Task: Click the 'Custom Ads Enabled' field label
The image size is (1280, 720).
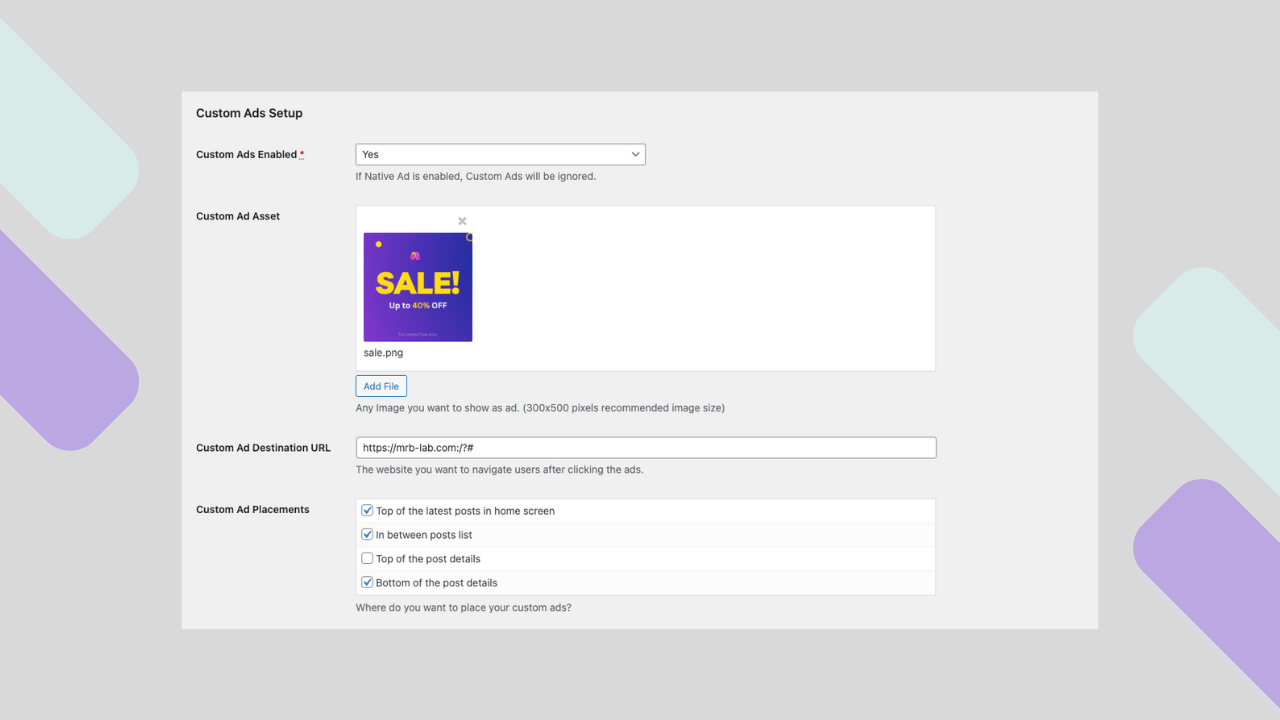Action: point(246,155)
